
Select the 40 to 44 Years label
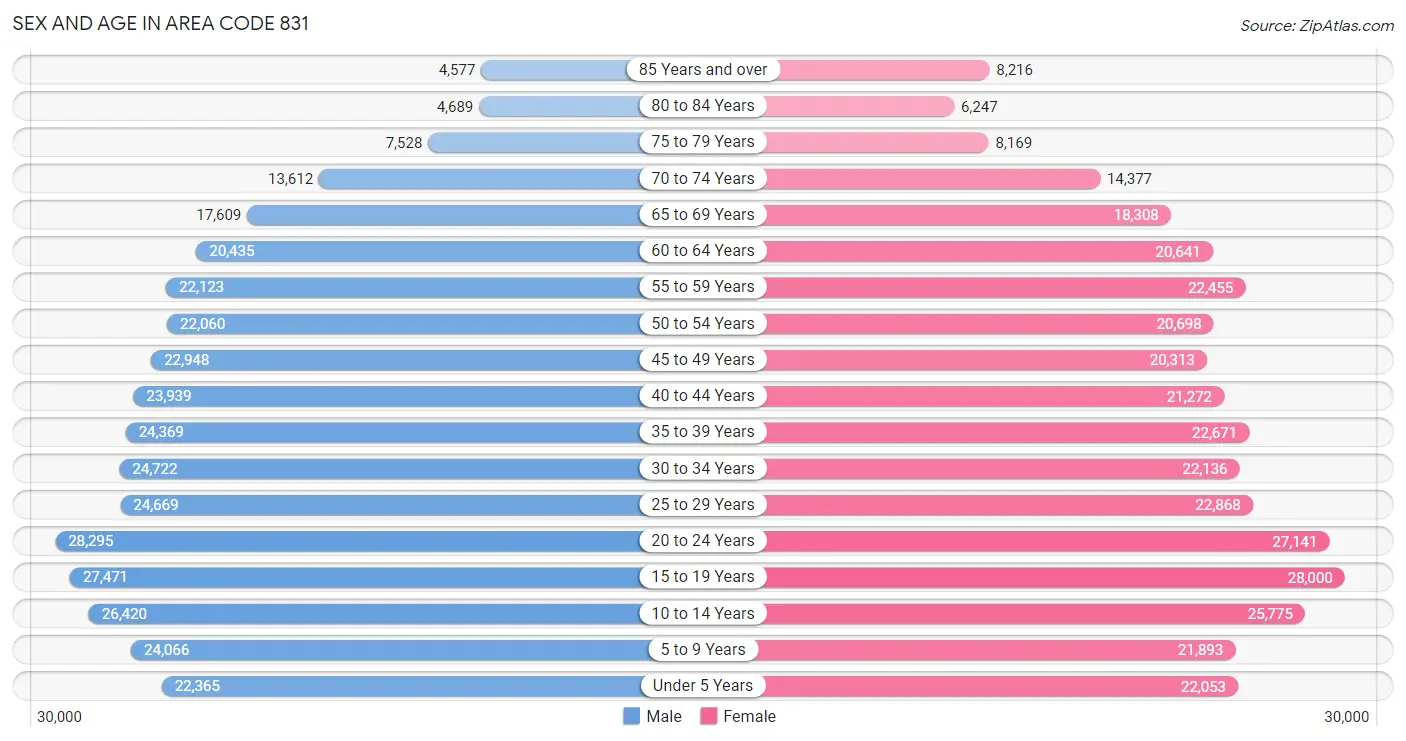click(703, 396)
